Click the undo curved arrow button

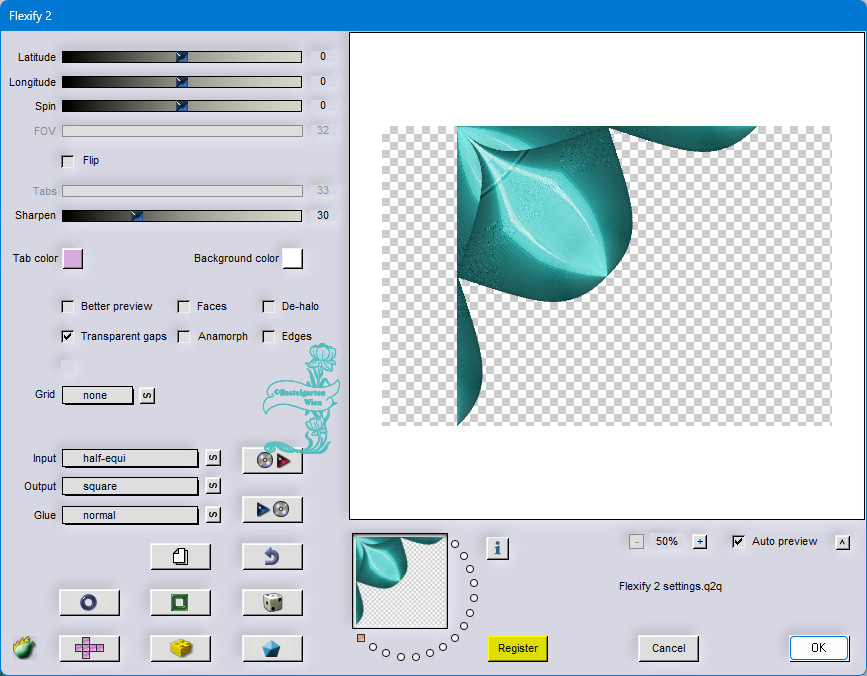[x=273, y=556]
